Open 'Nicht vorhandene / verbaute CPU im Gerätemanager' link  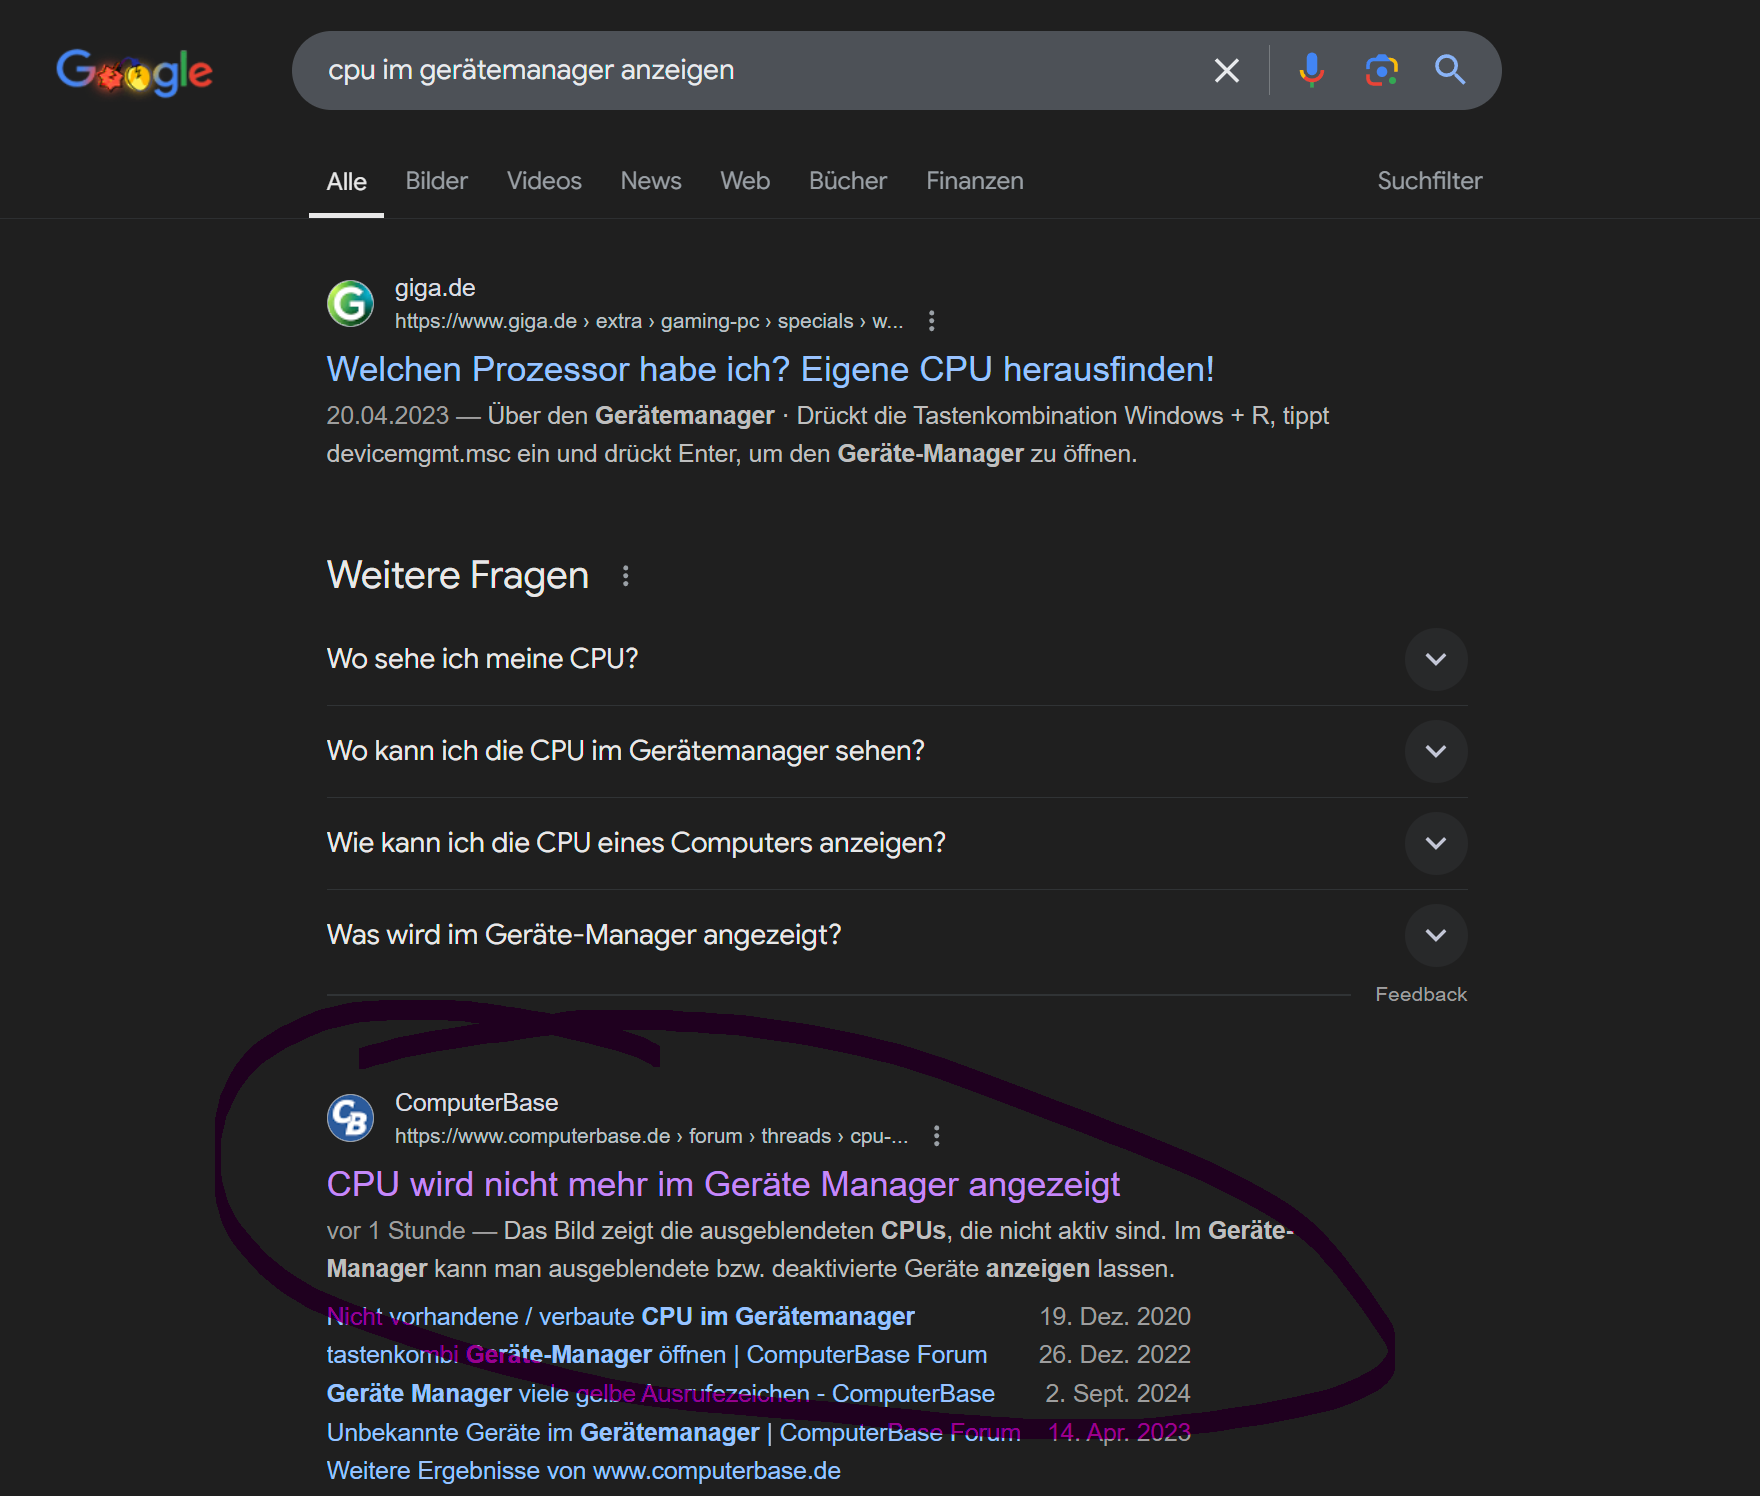click(x=621, y=1317)
